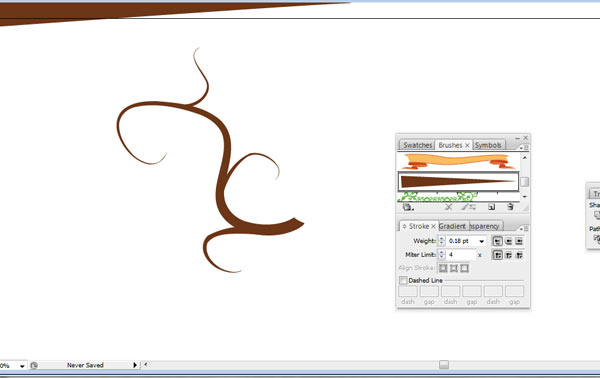Collapse the Brushes panel with the minimize icon
The width and height of the screenshot is (600, 378).
(517, 138)
